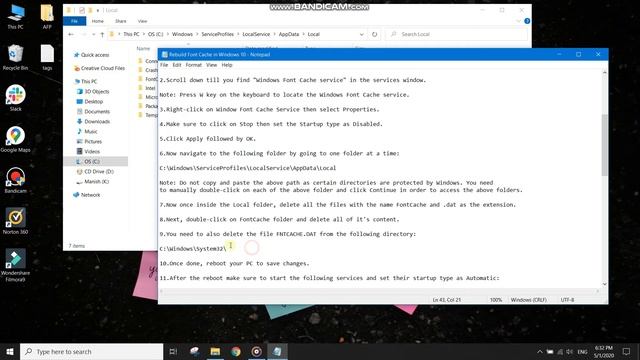Open Google Chrome from the taskbar
The height and width of the screenshot is (360, 640).
click(x=236, y=351)
